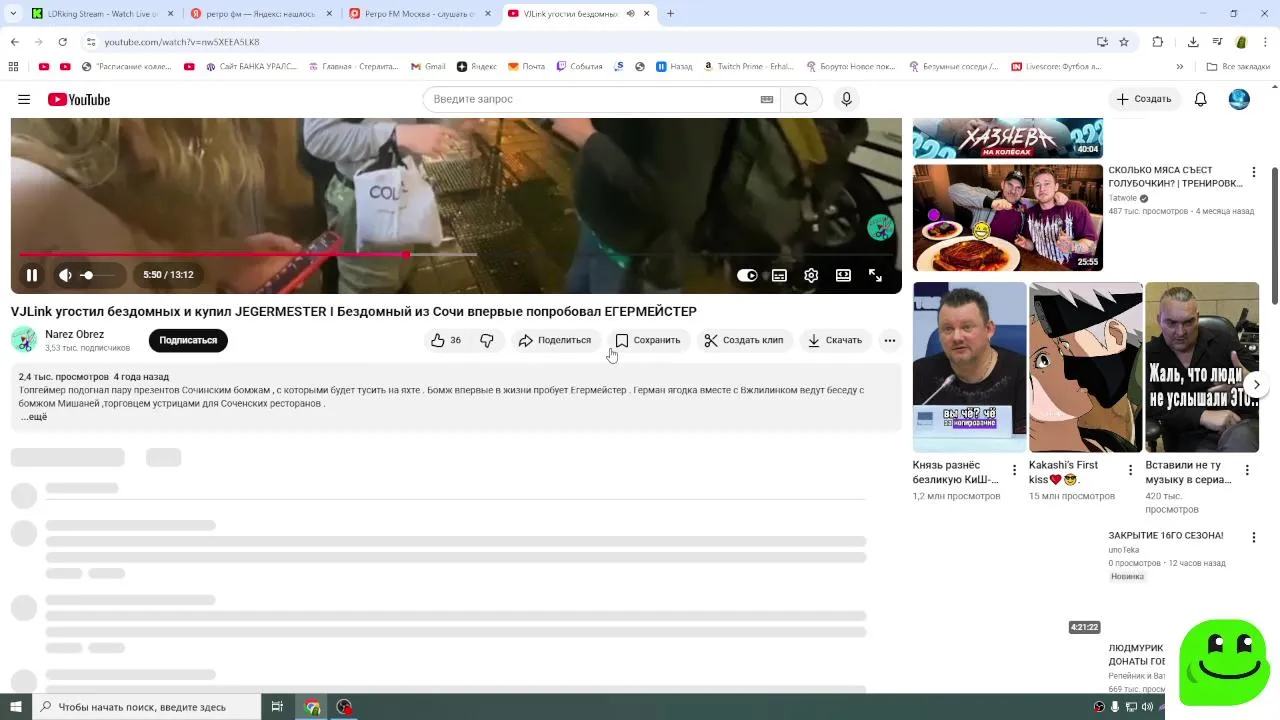This screenshot has height=720, width=1280.
Task: Expand hidden bookmarks double-chevron
Action: [x=1179, y=67]
